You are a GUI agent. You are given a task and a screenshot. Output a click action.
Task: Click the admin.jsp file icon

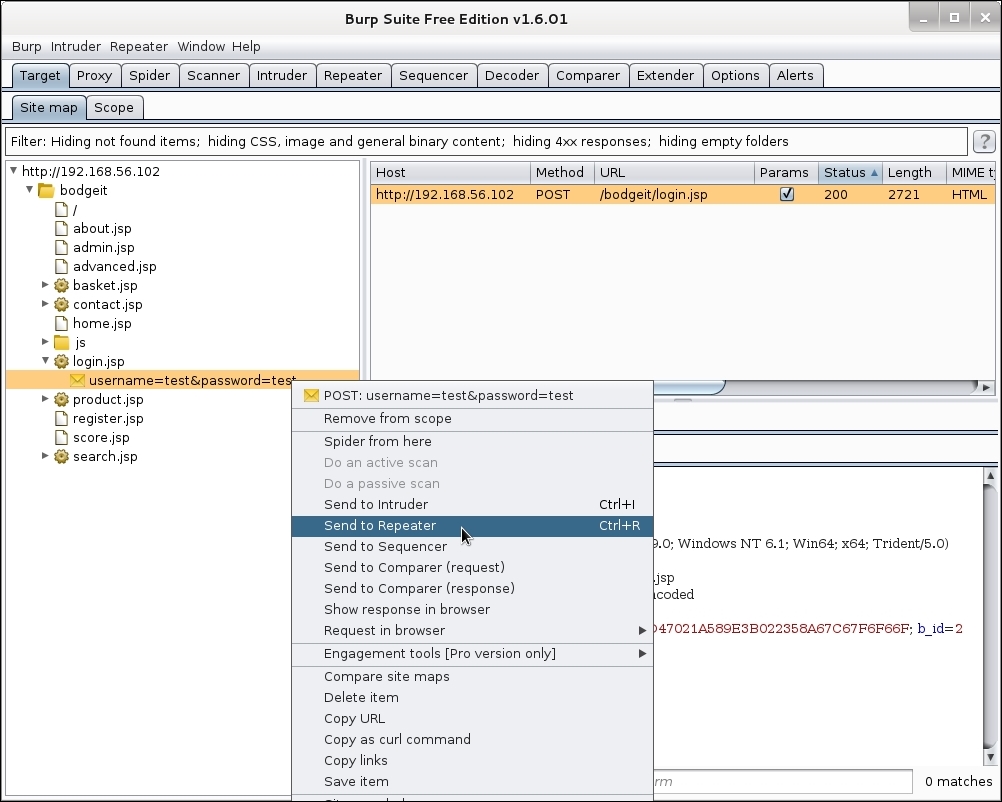pos(61,247)
